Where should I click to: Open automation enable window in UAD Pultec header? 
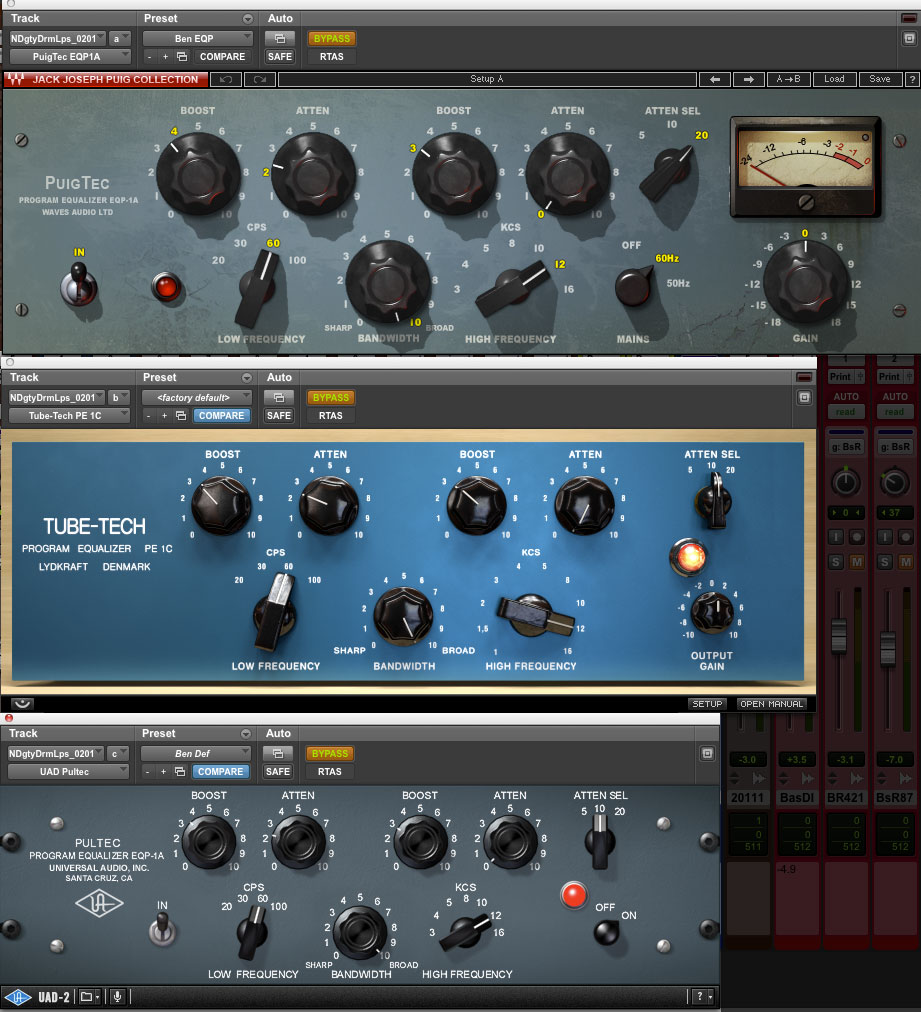pyautogui.click(x=278, y=753)
